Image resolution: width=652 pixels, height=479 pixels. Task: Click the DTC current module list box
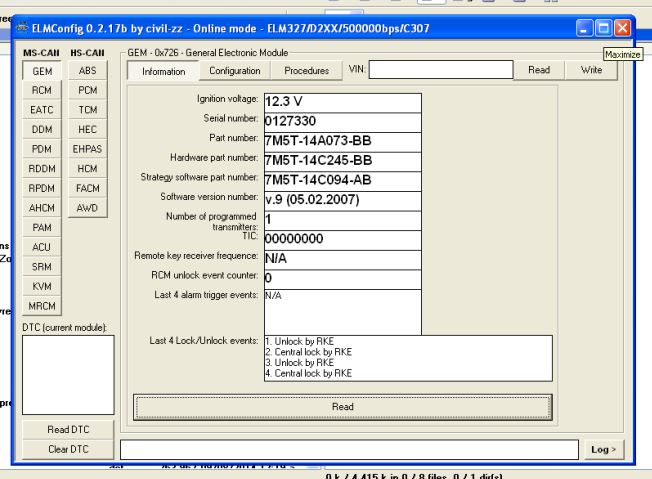coord(68,375)
